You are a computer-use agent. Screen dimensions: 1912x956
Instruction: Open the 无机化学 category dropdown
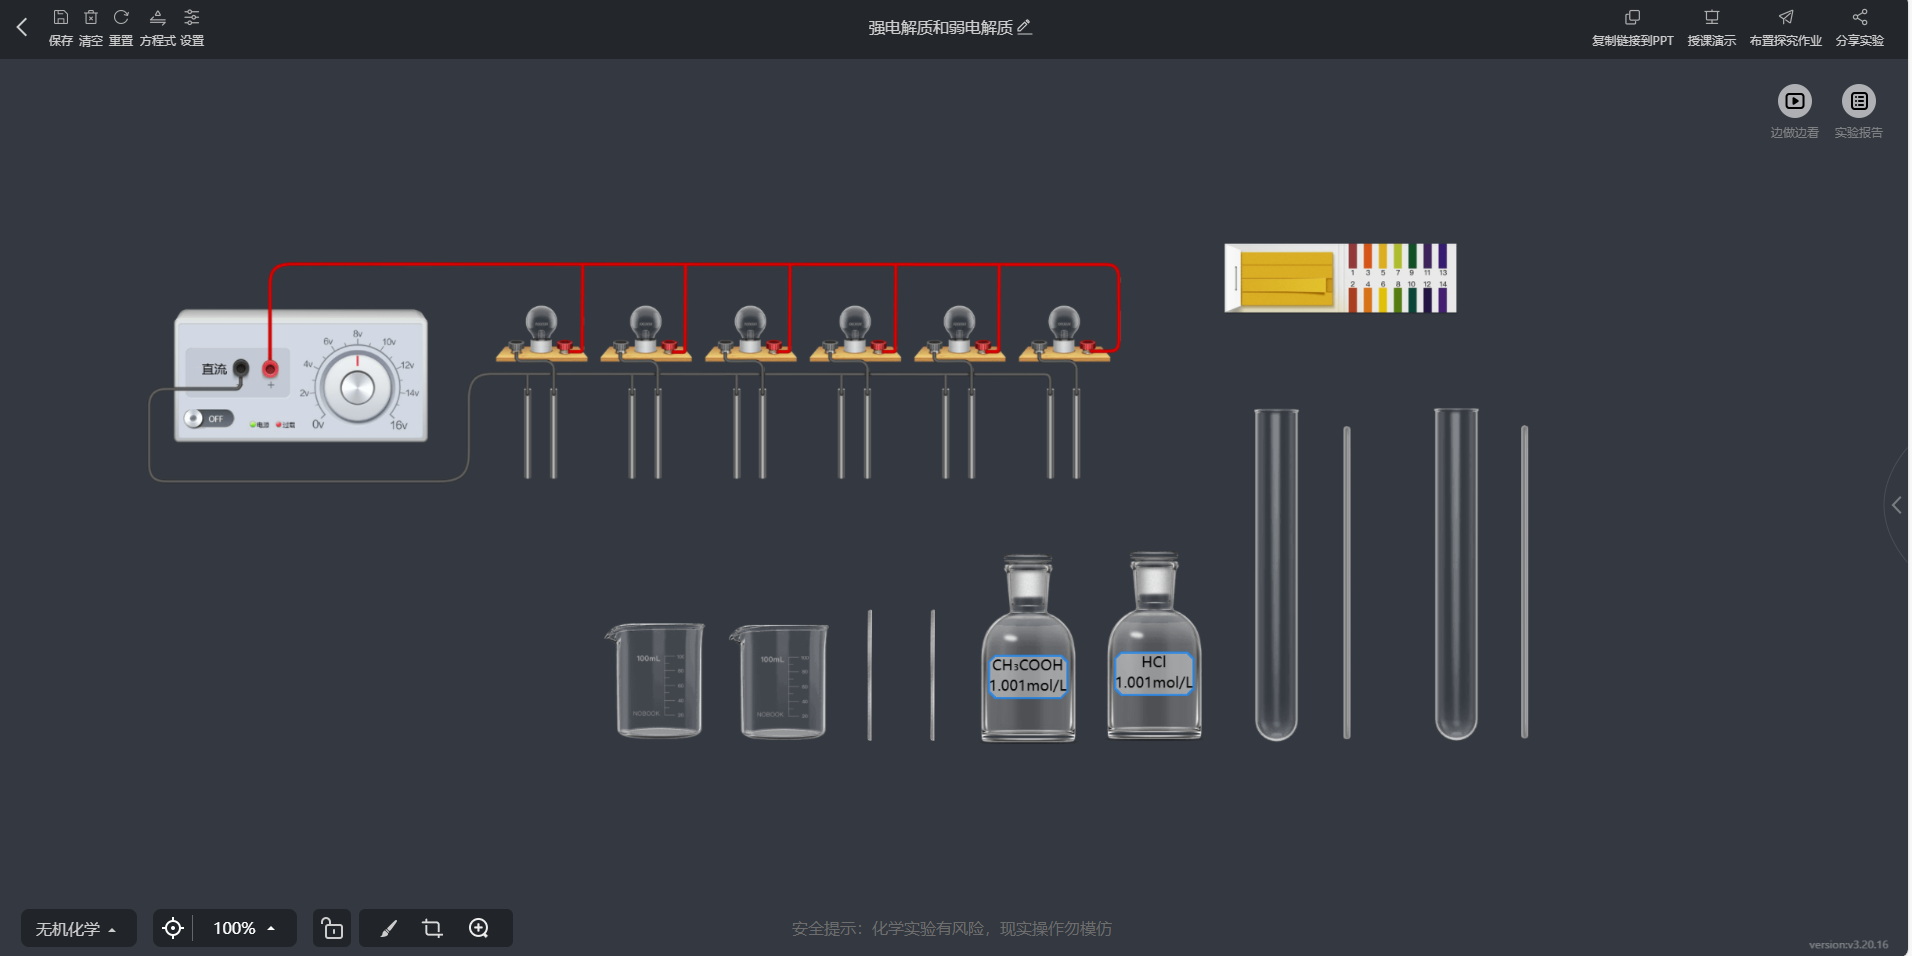pyautogui.click(x=78, y=929)
